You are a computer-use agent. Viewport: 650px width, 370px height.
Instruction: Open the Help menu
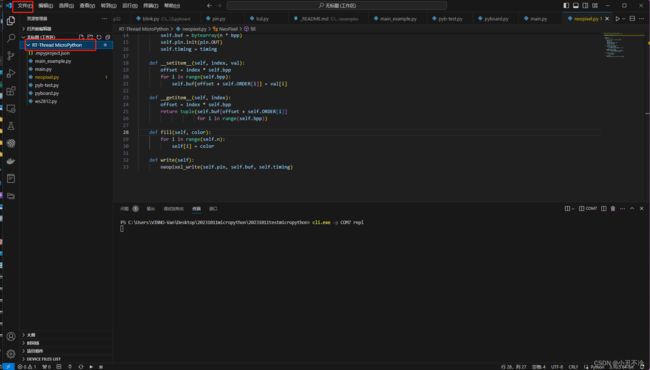click(172, 5)
